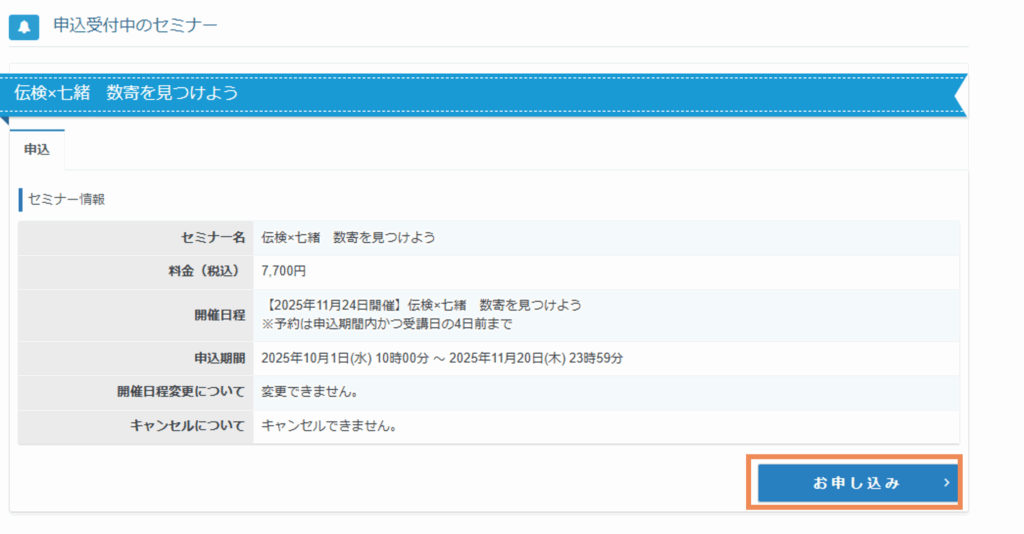This screenshot has height=534, width=1024.
Task: Select the 開催日程変更について row label
Action: pyautogui.click(x=181, y=392)
